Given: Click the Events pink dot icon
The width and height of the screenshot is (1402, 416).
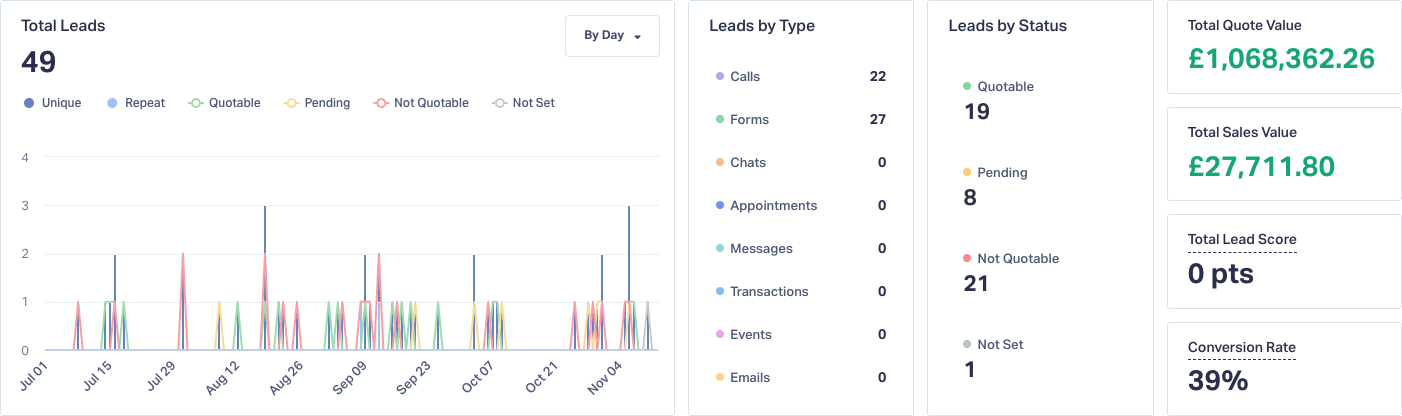Looking at the screenshot, I should 720,335.
